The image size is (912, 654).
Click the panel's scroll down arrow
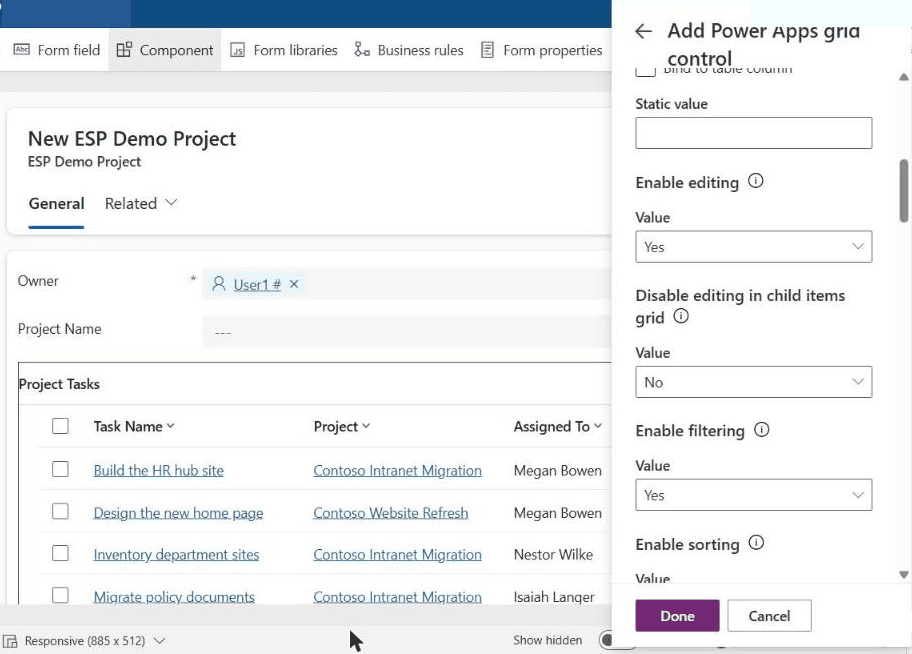point(904,574)
